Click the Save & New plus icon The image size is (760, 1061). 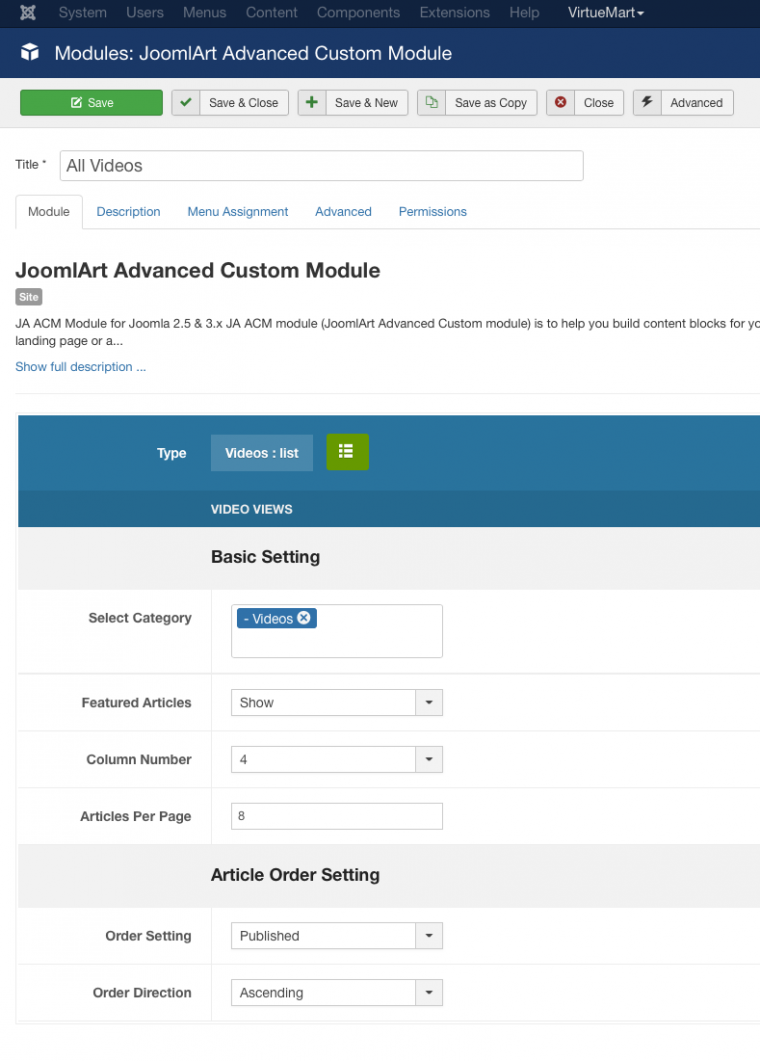point(312,103)
